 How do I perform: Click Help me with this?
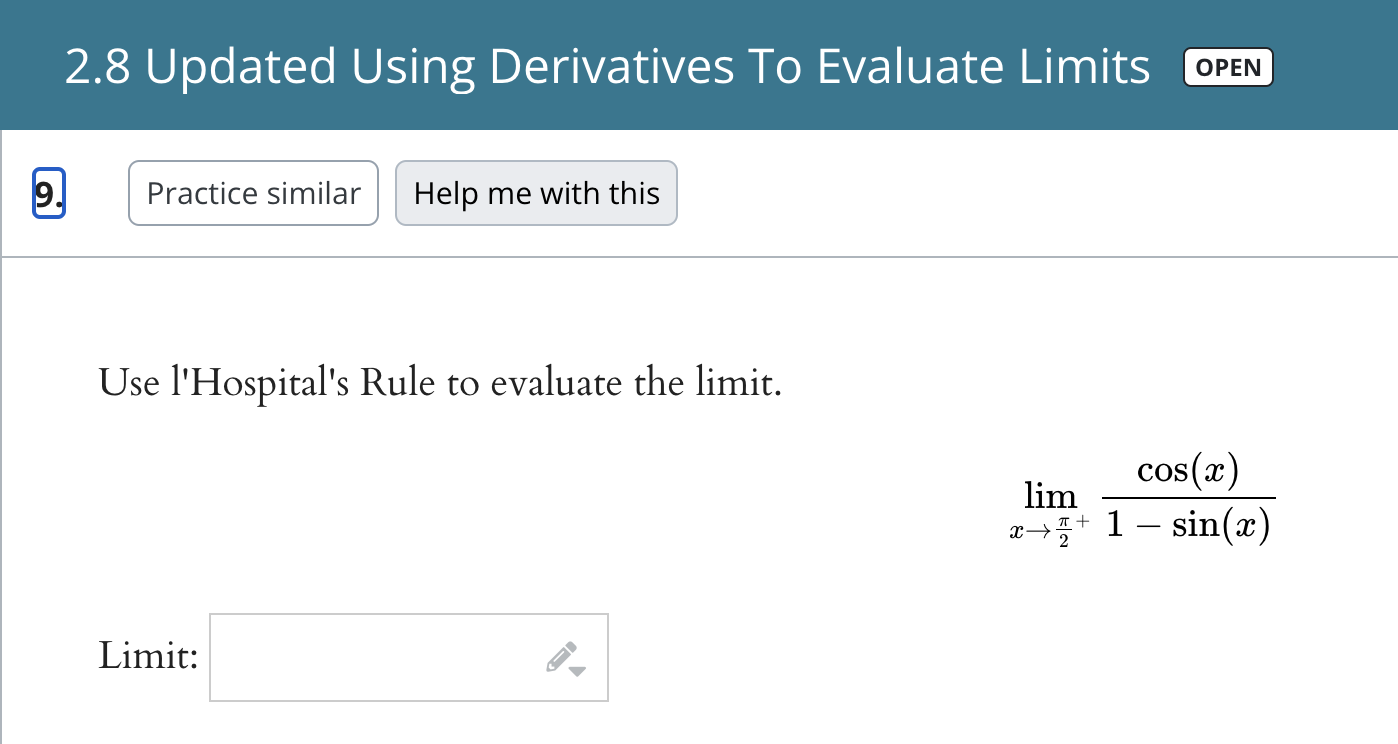click(536, 192)
